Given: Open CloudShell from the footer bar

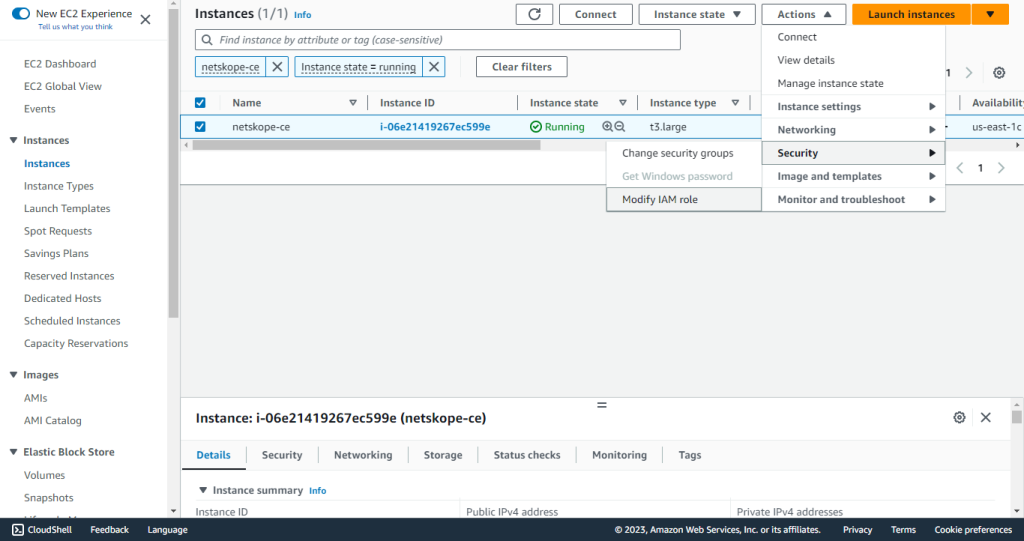Looking at the screenshot, I should (42, 530).
